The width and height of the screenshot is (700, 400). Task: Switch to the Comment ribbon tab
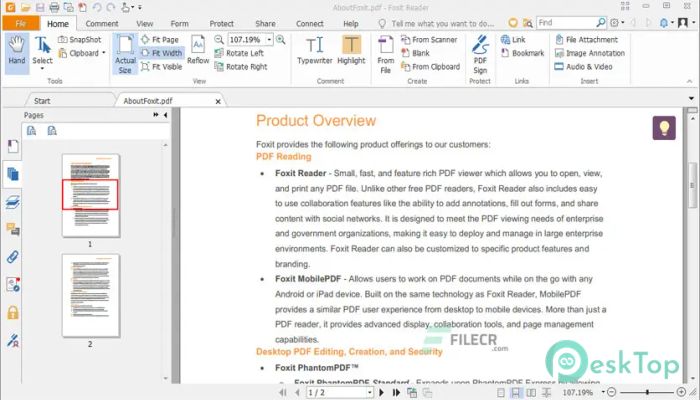point(102,24)
